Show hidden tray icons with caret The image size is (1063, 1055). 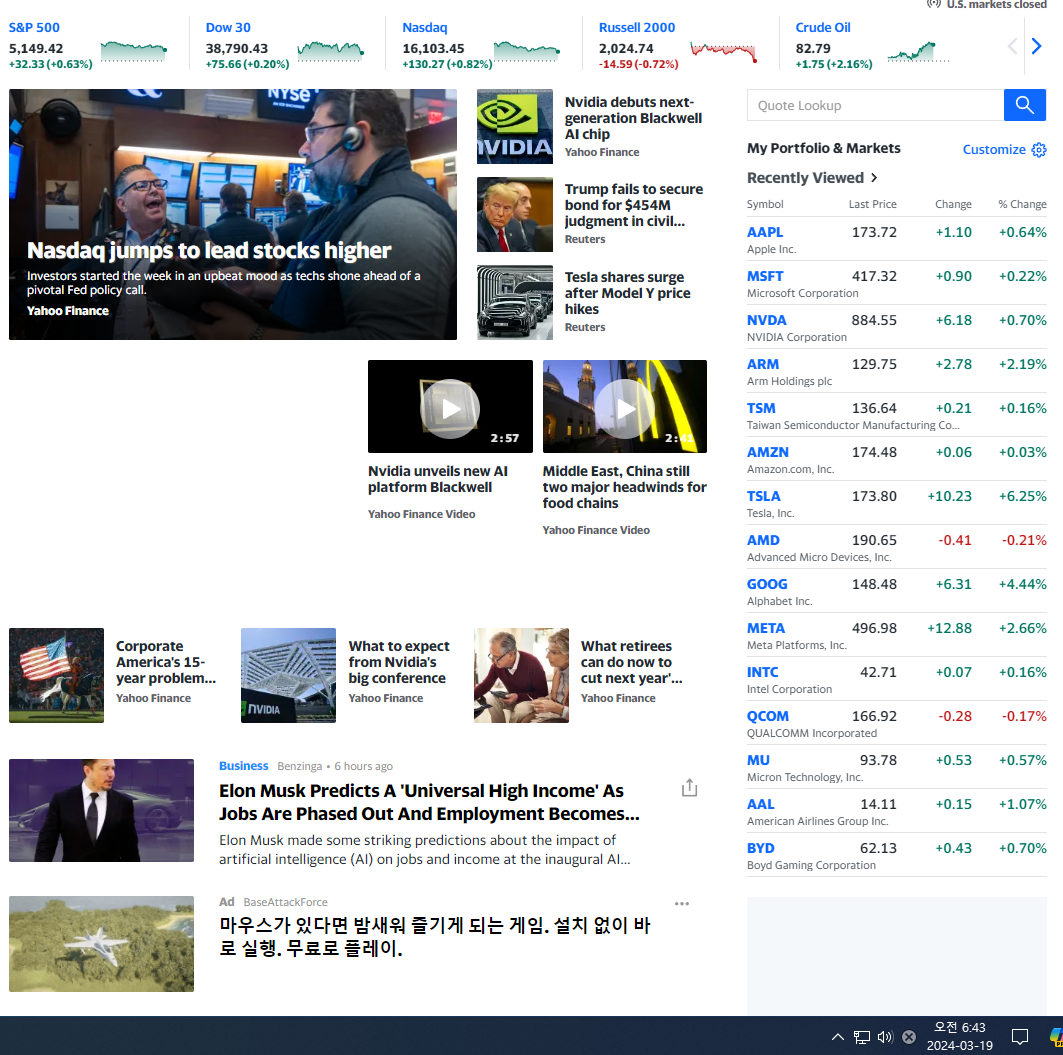pyautogui.click(x=838, y=1037)
